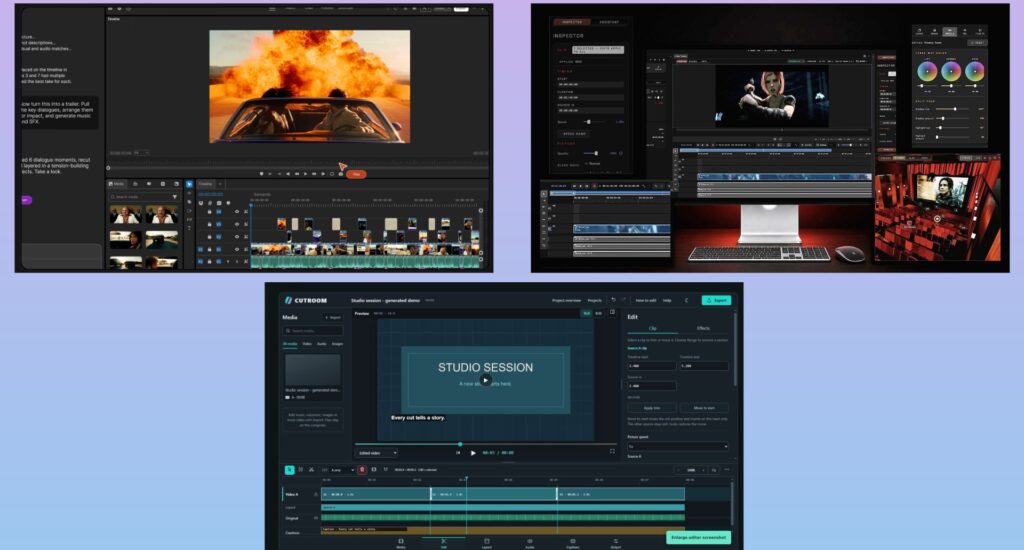
Task: Click the expand icon atop Cutroom preview
Action: coord(612,312)
